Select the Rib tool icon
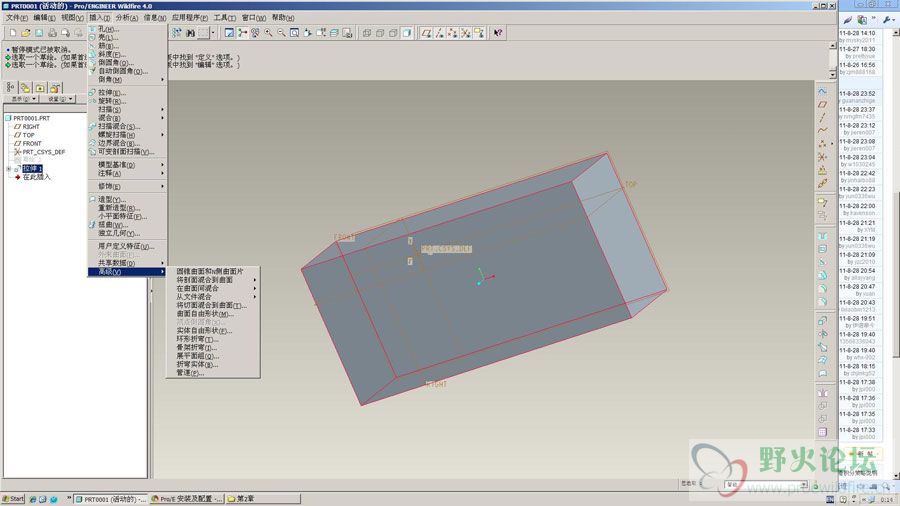The width and height of the screenshot is (900, 506). tap(823, 263)
